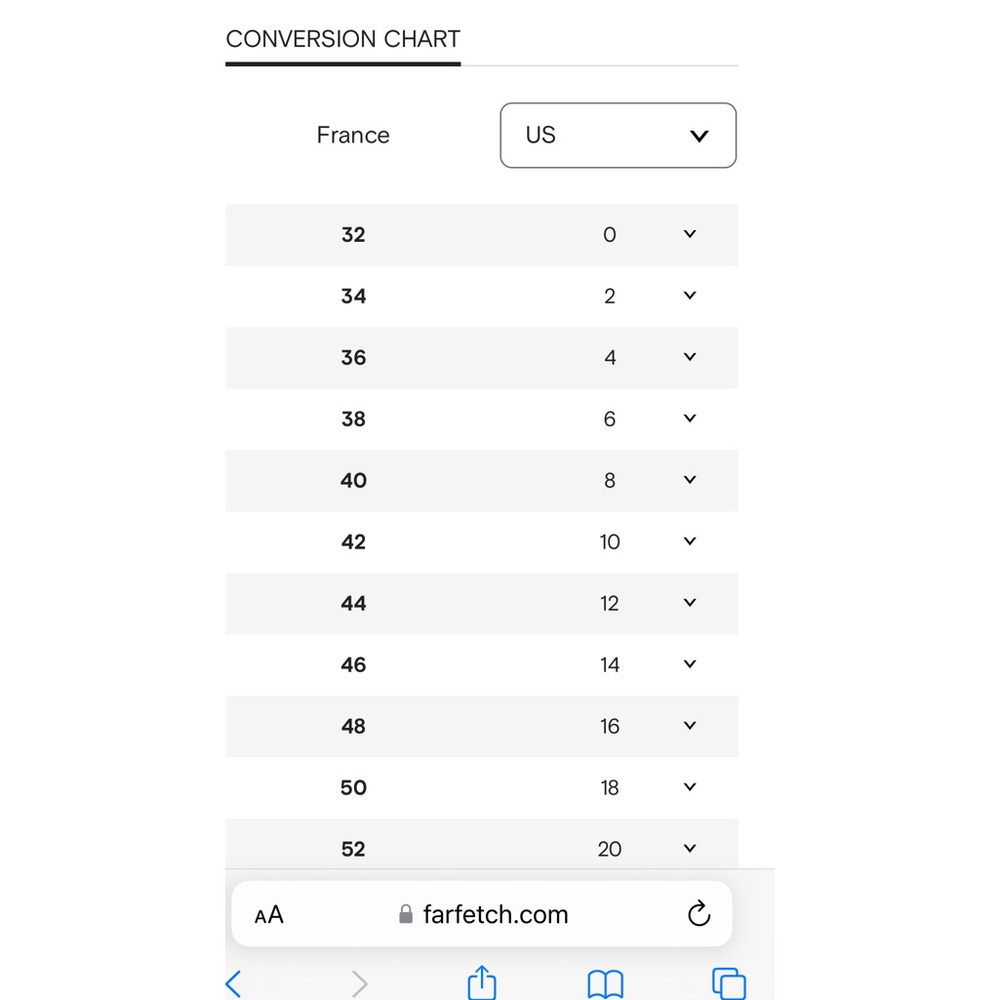Open the bookmarks book icon
The width and height of the screenshot is (1000, 1000).
click(x=605, y=984)
